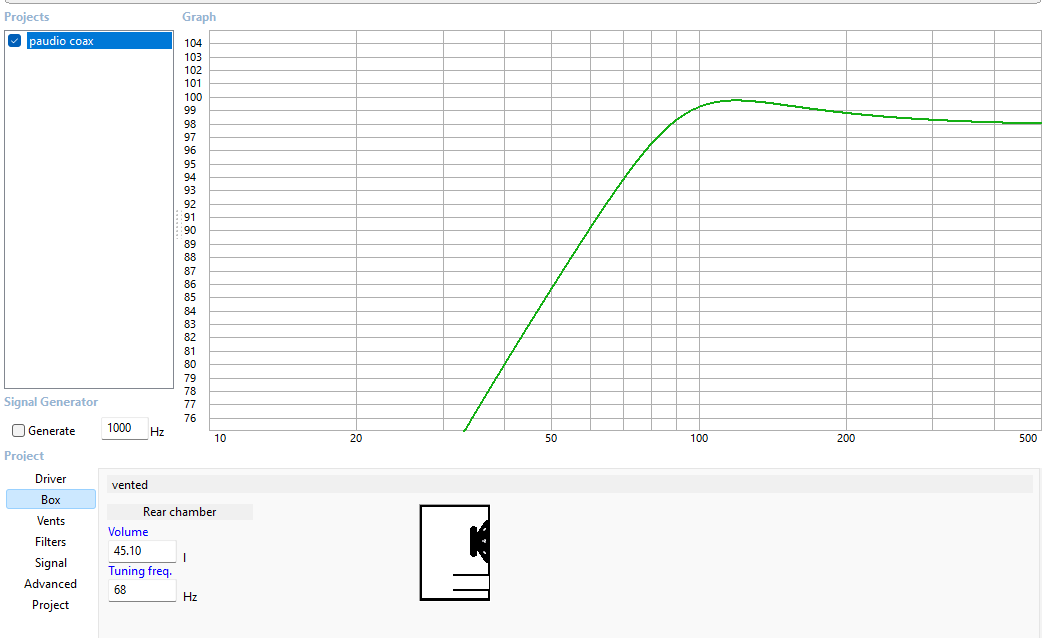Image resolution: width=1044 pixels, height=638 pixels.
Task: Click the 50 Hz label on the frequency axis
Action: tap(551, 438)
